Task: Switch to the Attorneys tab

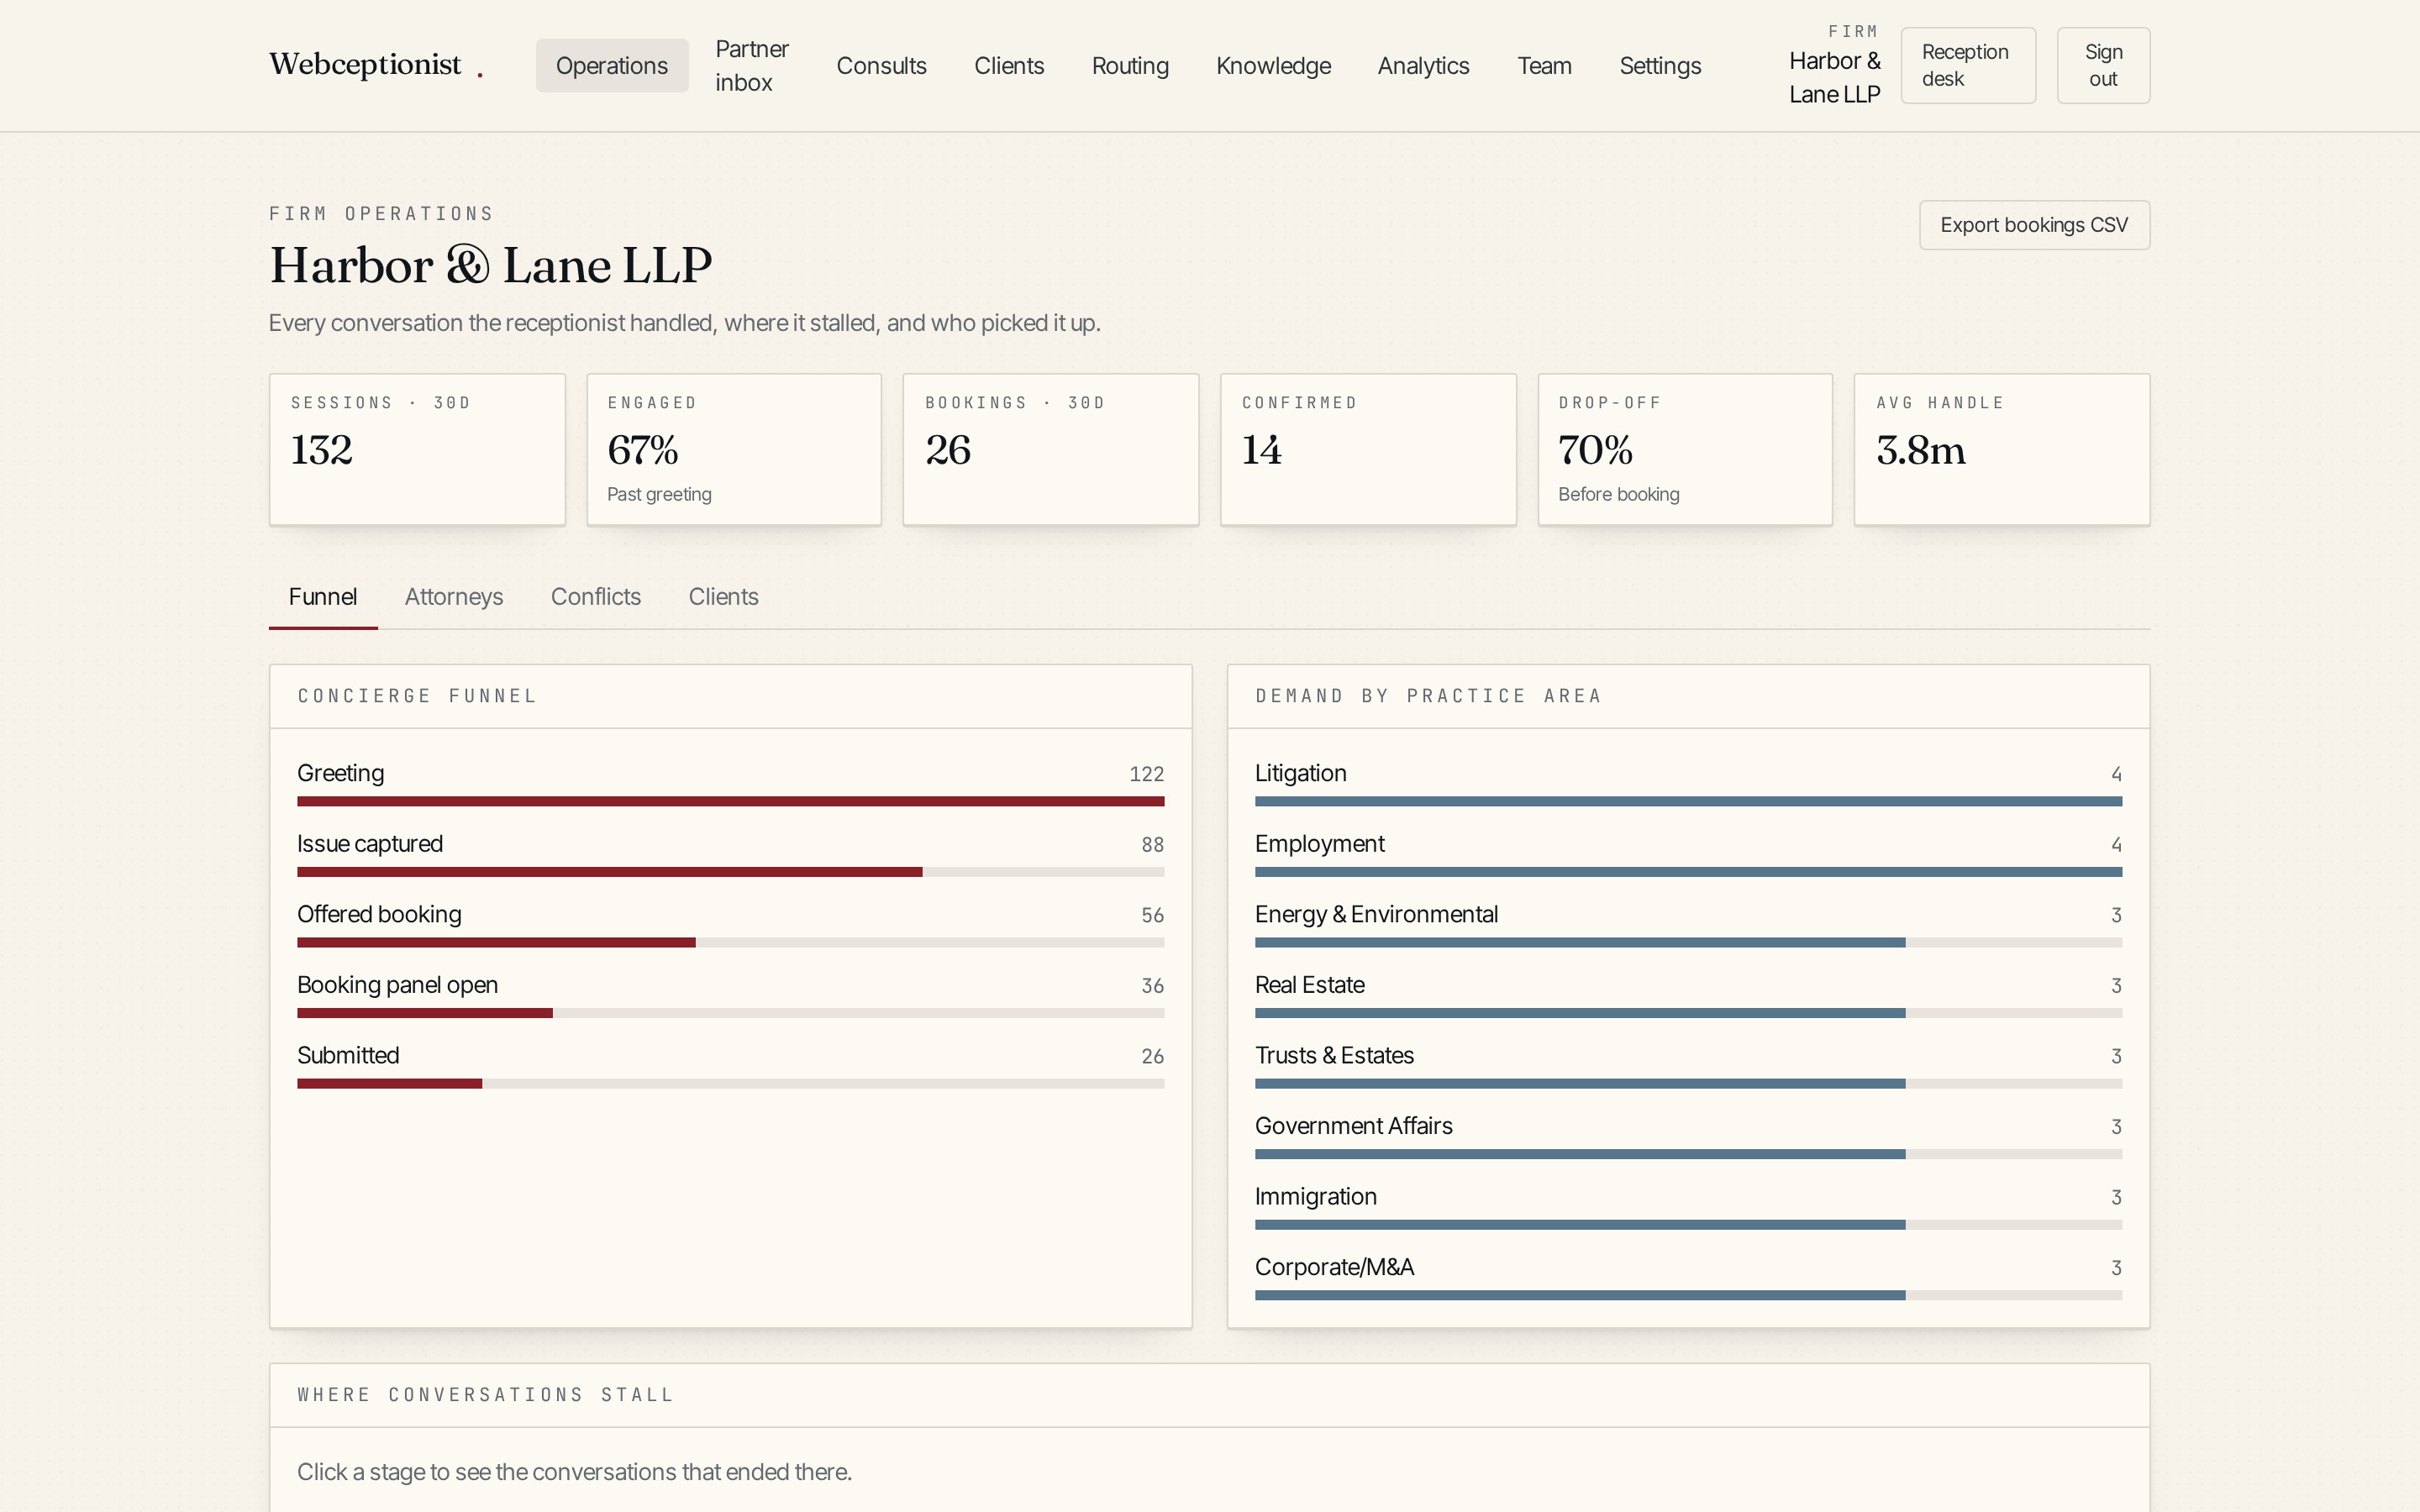Action: pos(454,597)
